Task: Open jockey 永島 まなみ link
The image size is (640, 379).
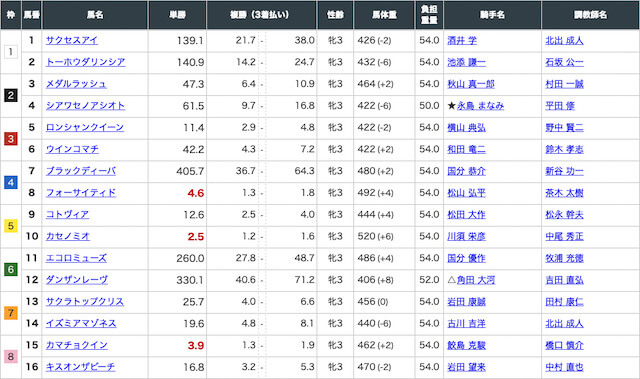Action: [x=480, y=106]
